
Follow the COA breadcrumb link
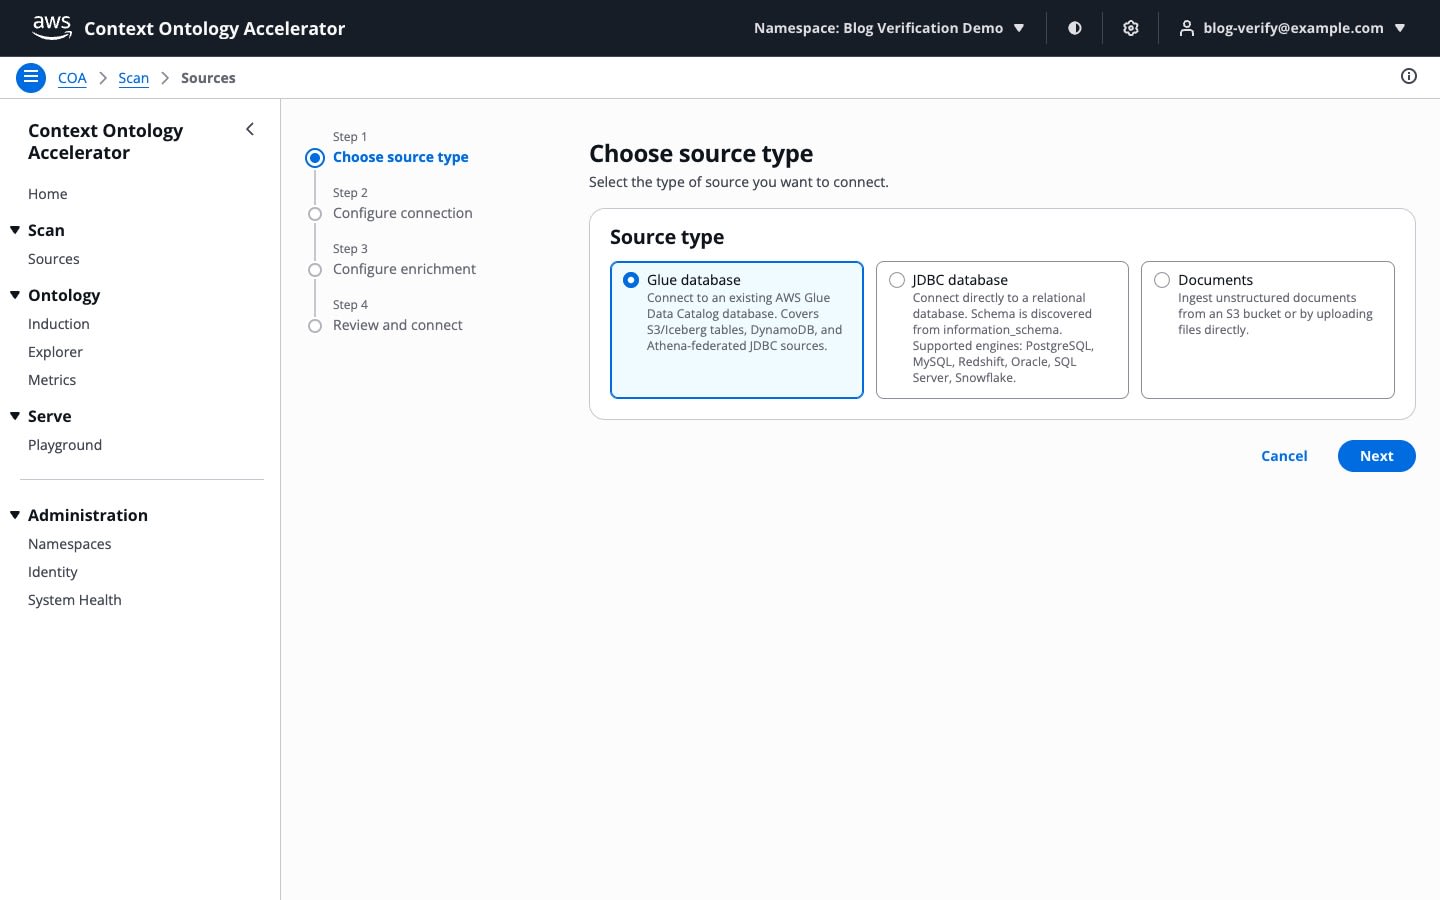pos(72,78)
